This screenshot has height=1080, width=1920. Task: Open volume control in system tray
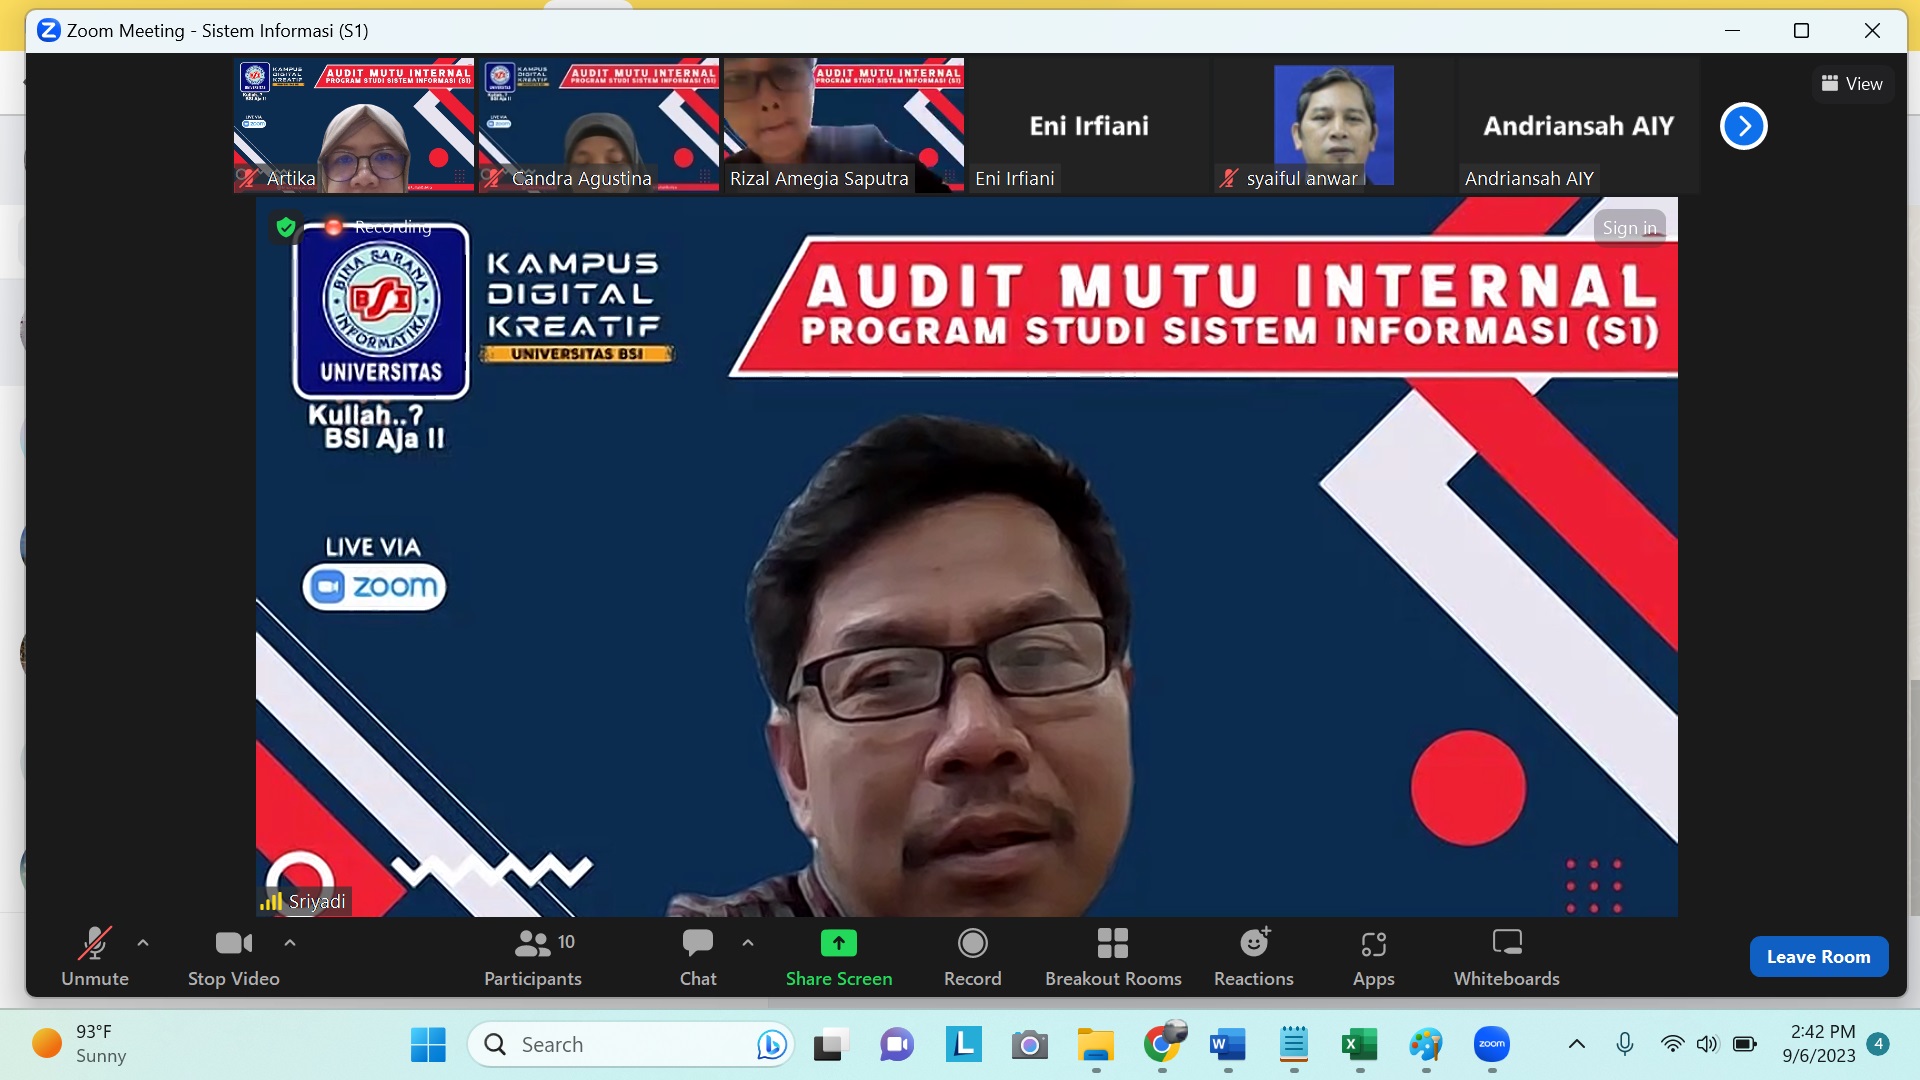point(1707,1044)
